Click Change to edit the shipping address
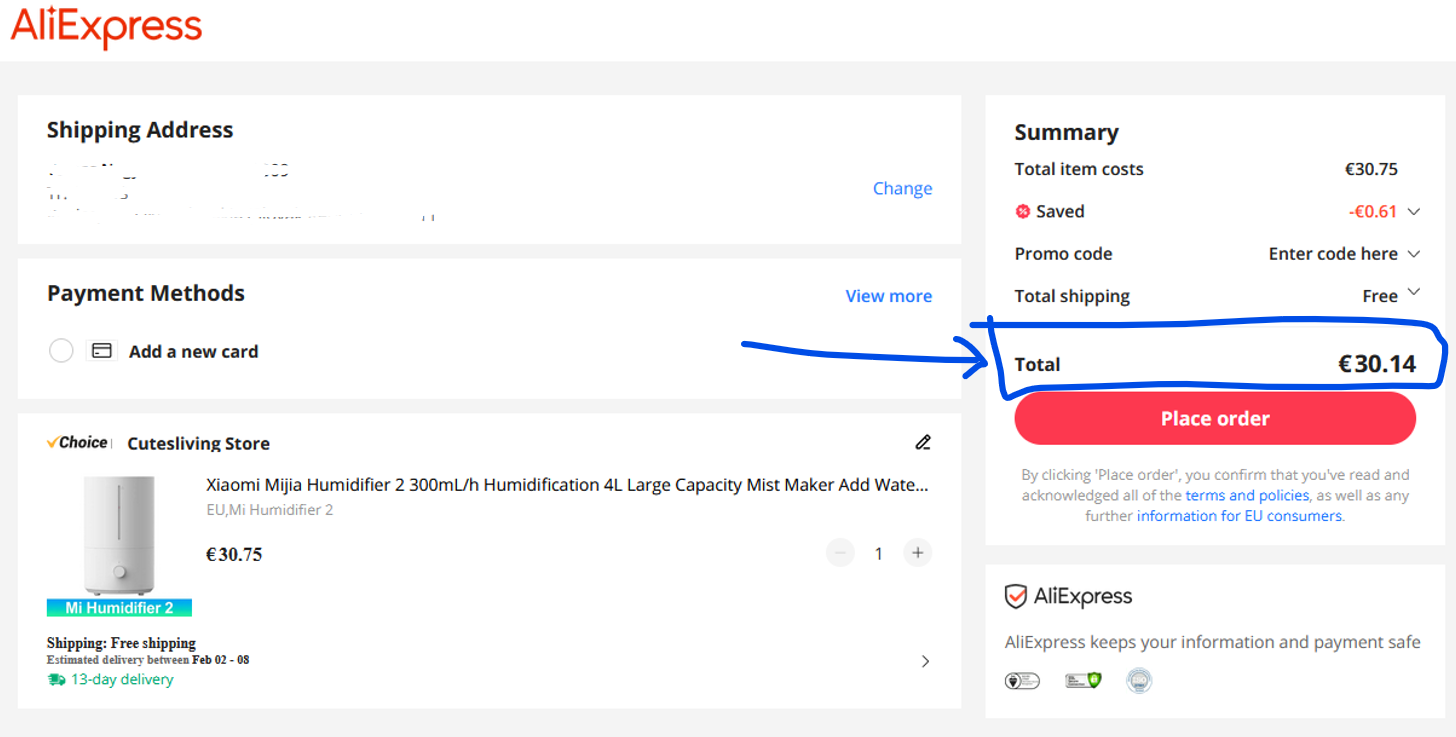Image resolution: width=1456 pixels, height=737 pixels. (x=902, y=188)
